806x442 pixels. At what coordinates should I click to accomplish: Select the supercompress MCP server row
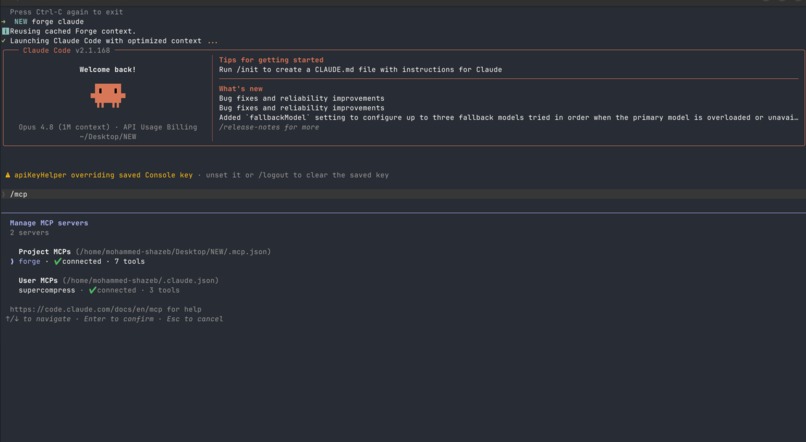(99, 290)
